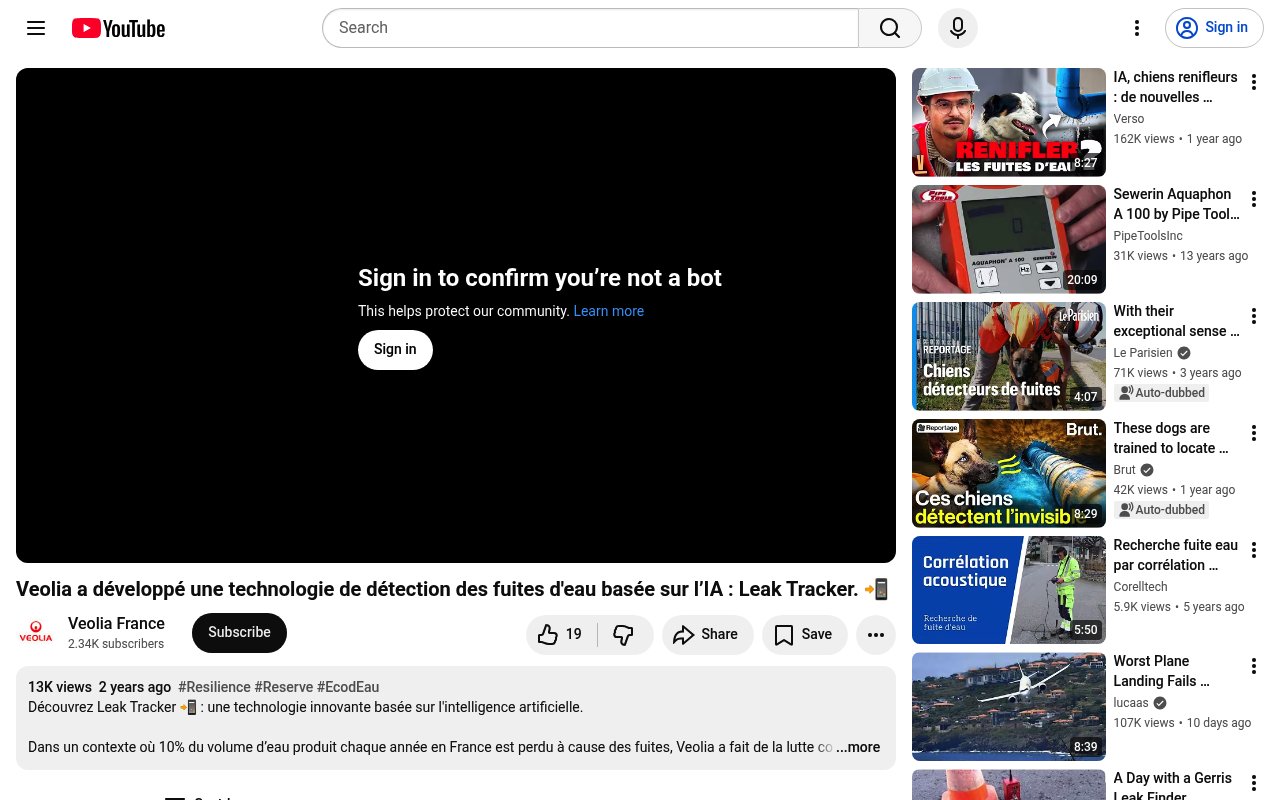The width and height of the screenshot is (1280, 800).
Task: Click Auto-dubbed badge on Brut video
Action: pyautogui.click(x=1162, y=510)
